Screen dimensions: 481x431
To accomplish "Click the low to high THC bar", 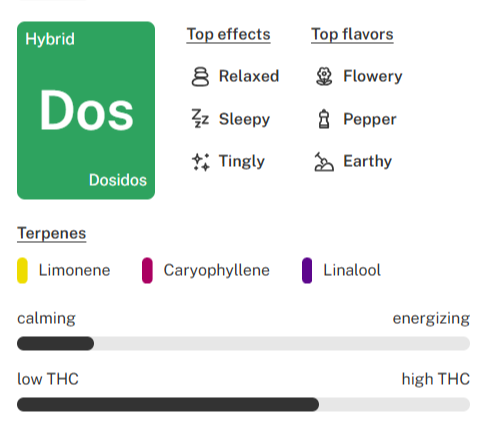I will click(x=243, y=404).
